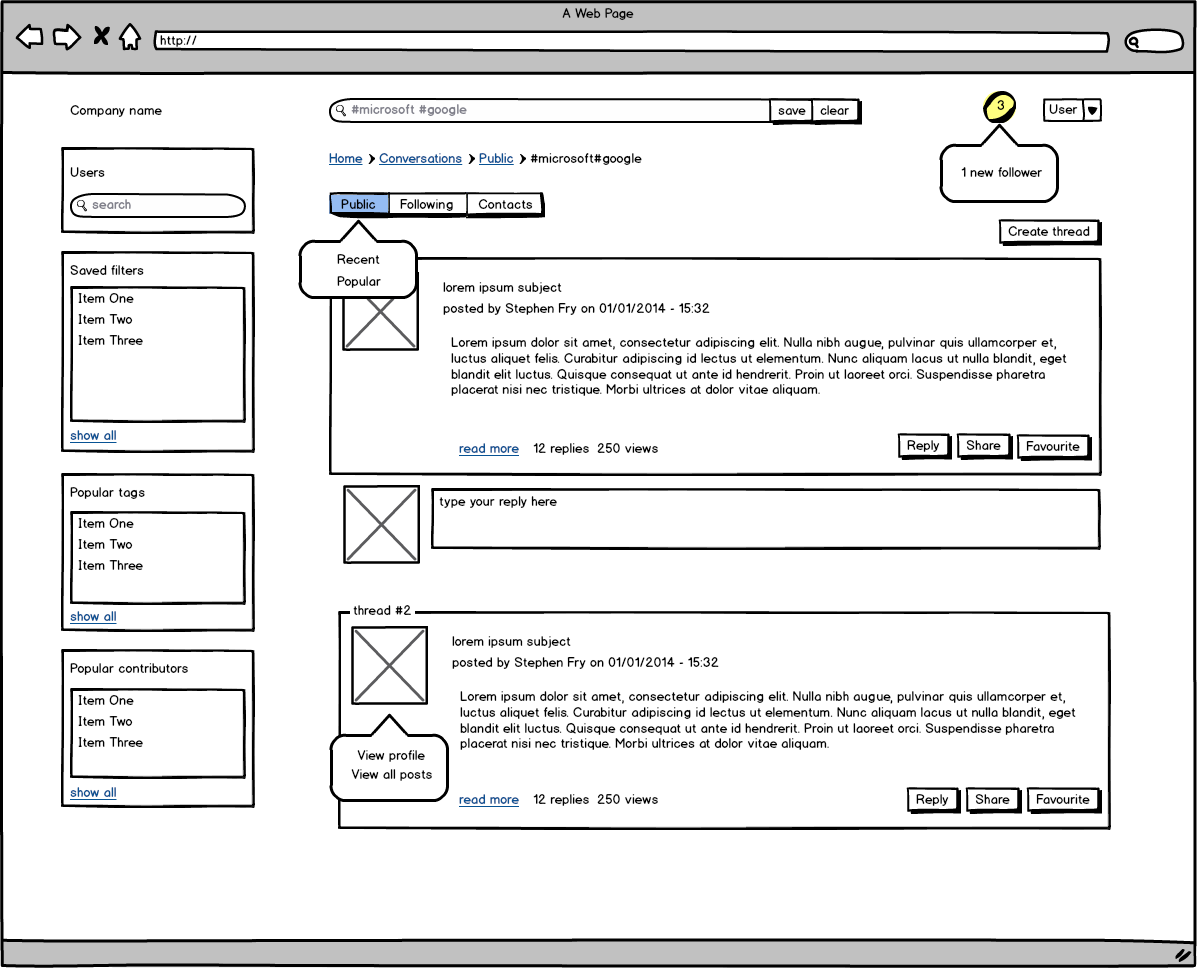
Task: Expand the User dropdown arrow
Action: (x=1092, y=111)
